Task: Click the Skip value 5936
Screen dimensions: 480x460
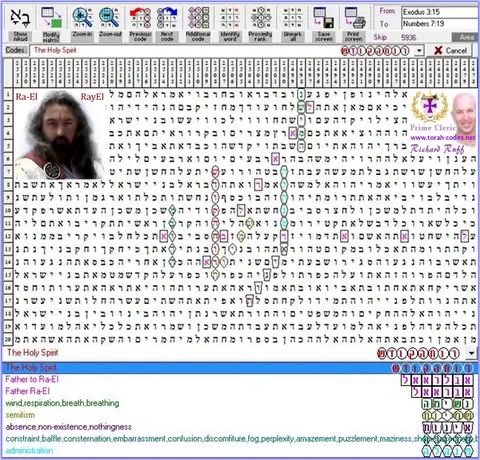Action: (x=409, y=37)
